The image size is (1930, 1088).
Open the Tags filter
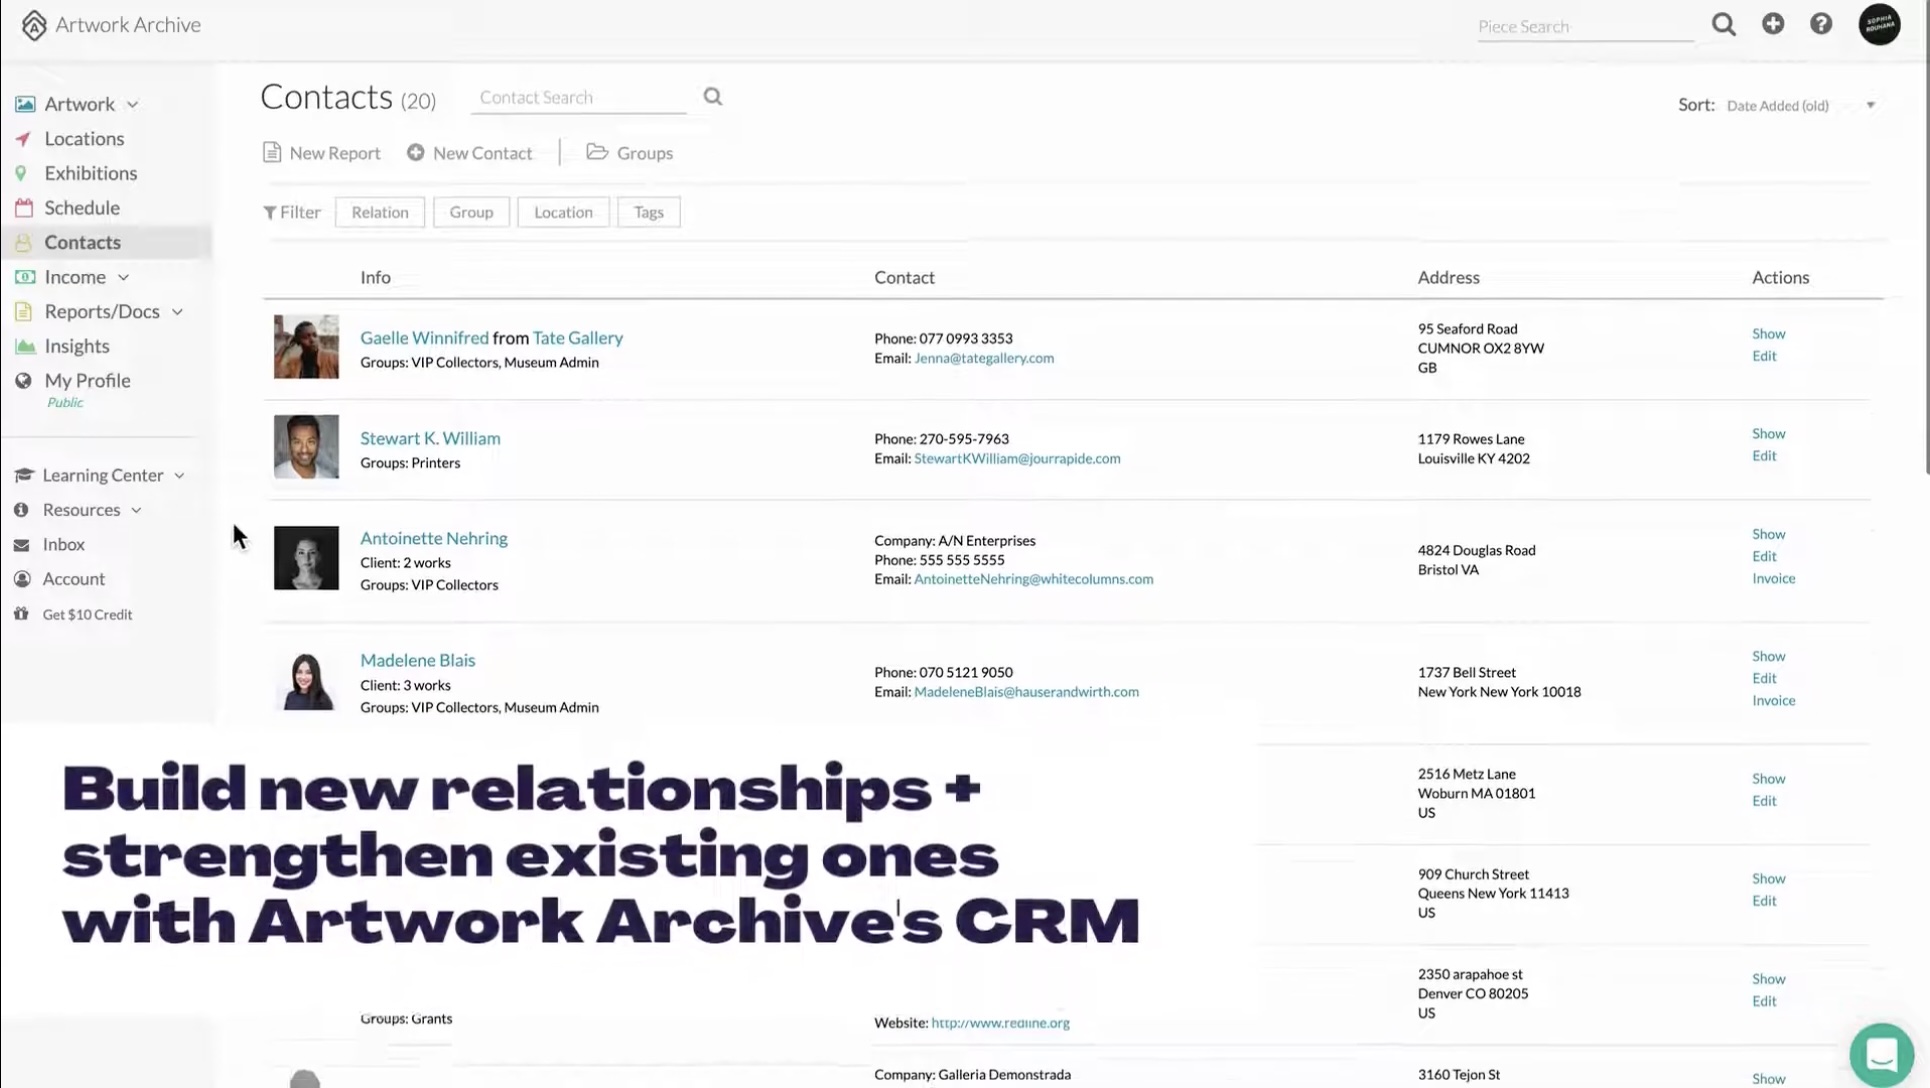click(649, 212)
